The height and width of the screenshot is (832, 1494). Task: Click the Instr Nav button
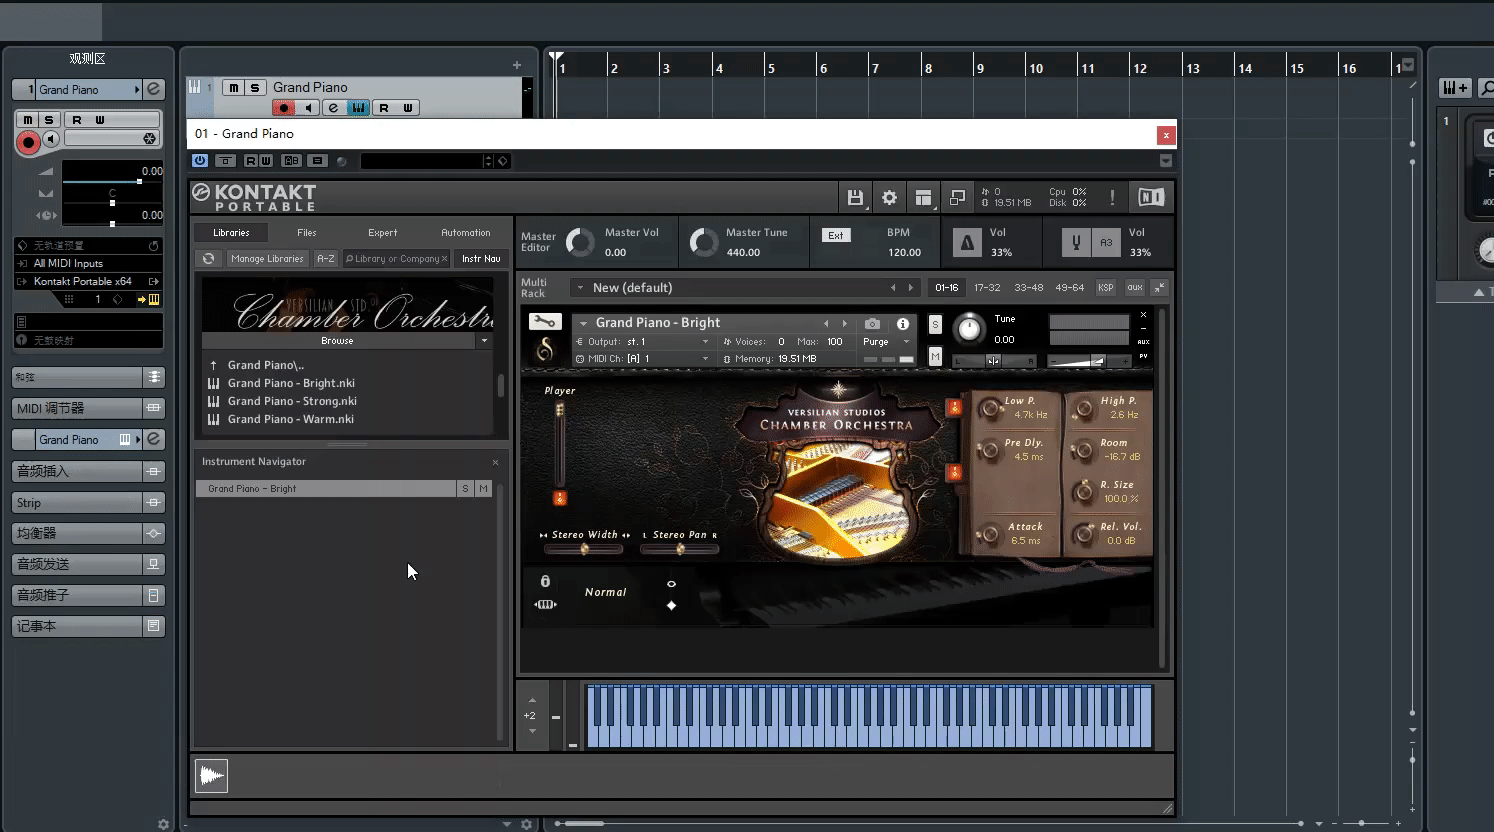coord(481,259)
